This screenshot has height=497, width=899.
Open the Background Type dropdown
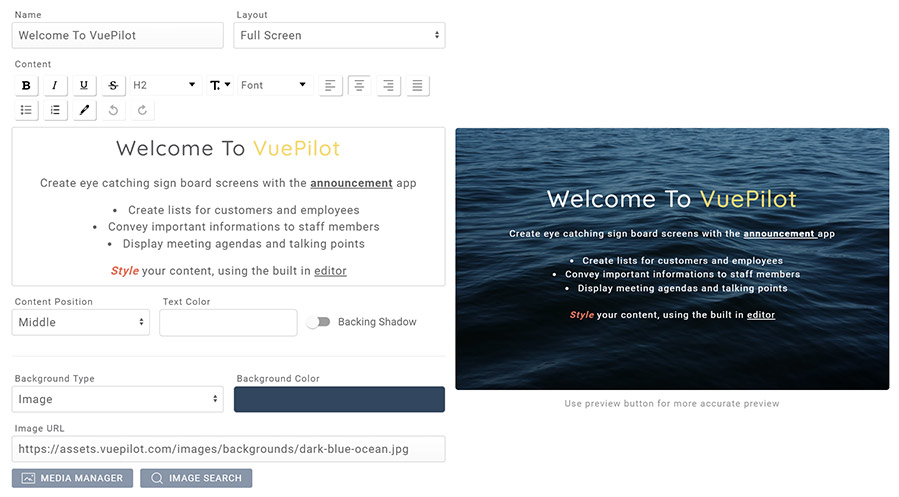click(118, 399)
